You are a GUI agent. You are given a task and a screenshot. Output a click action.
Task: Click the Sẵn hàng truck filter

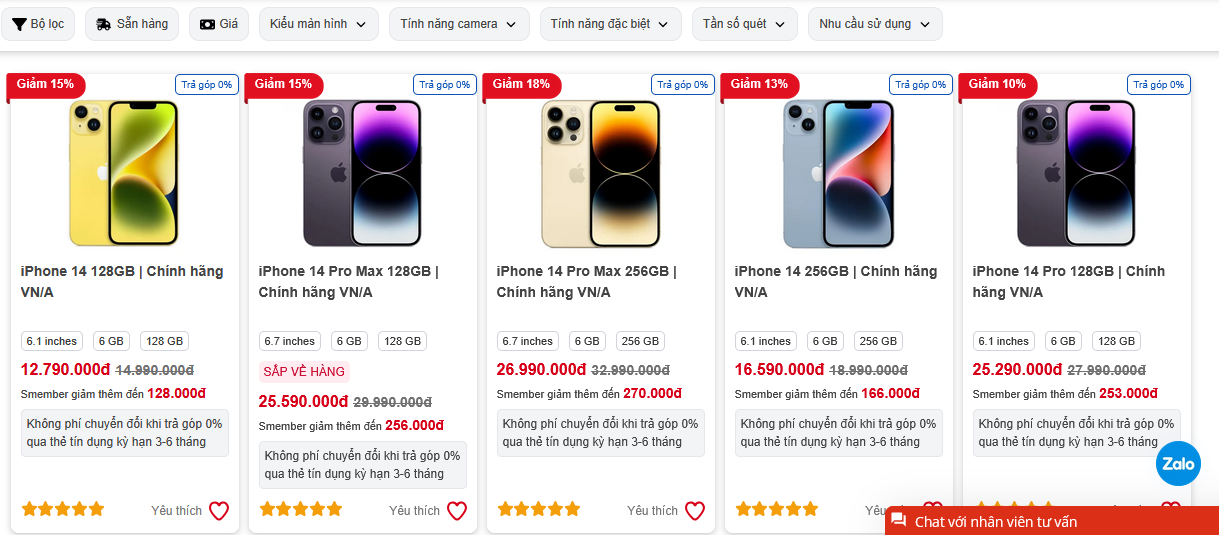tap(132, 24)
